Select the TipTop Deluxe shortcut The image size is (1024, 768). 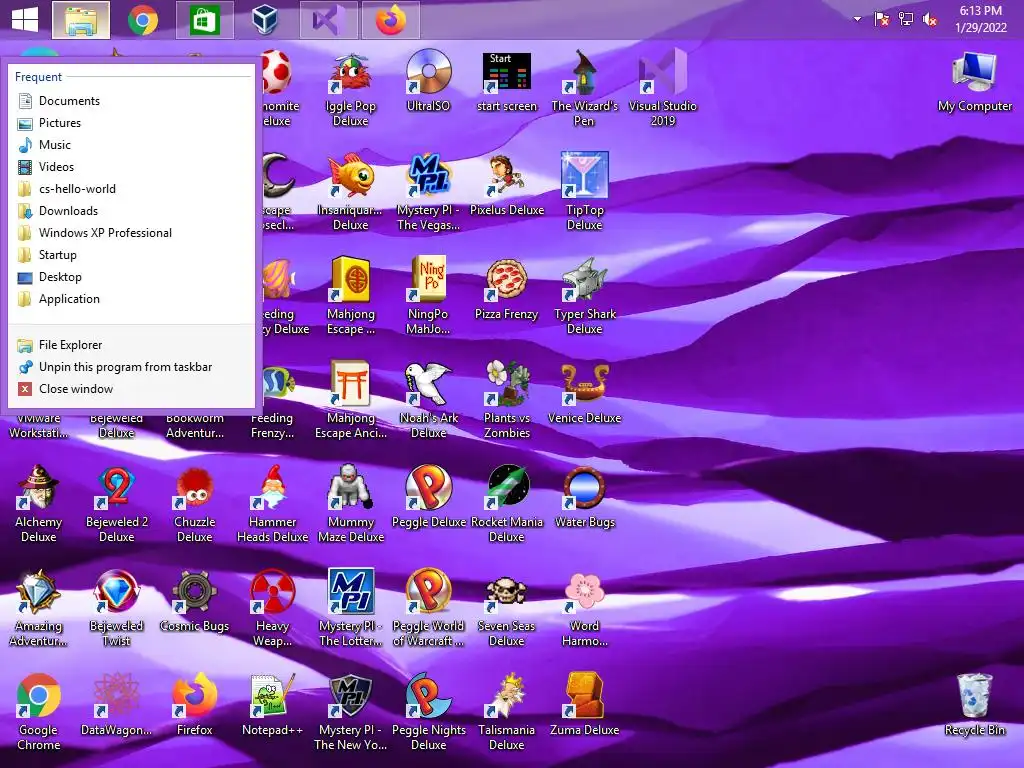pyautogui.click(x=584, y=193)
